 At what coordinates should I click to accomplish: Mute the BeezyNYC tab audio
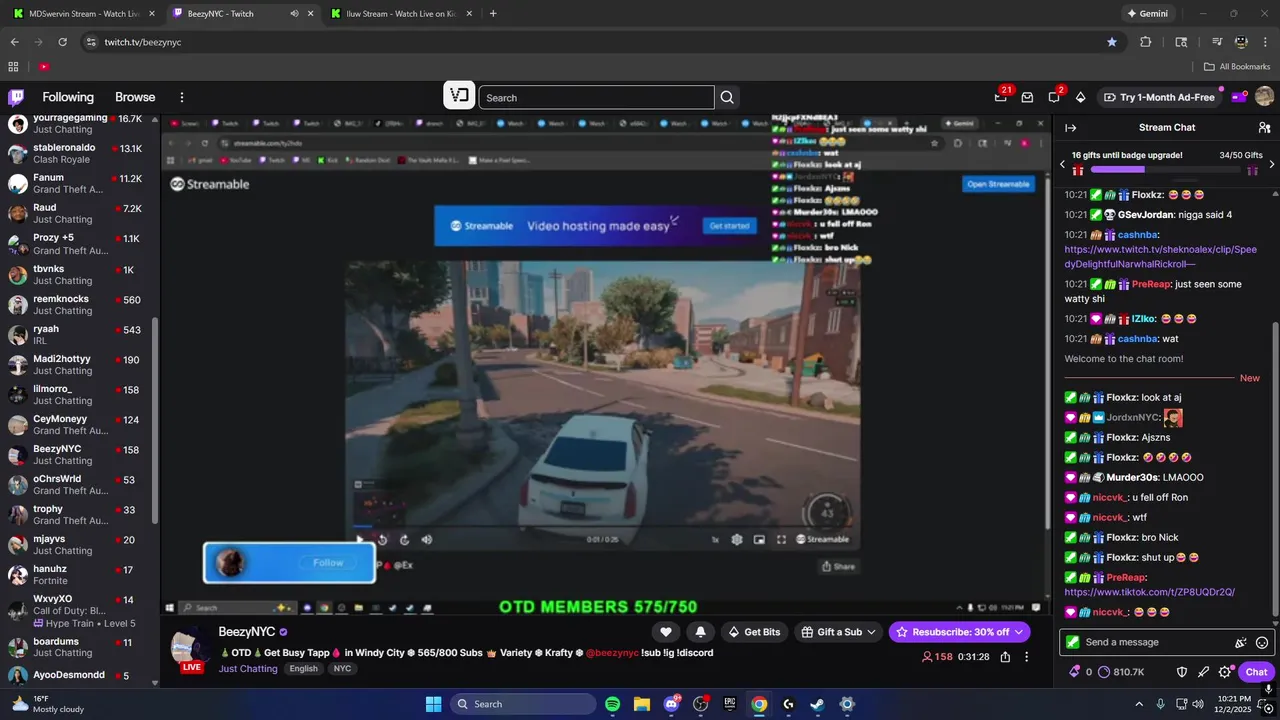pyautogui.click(x=294, y=14)
